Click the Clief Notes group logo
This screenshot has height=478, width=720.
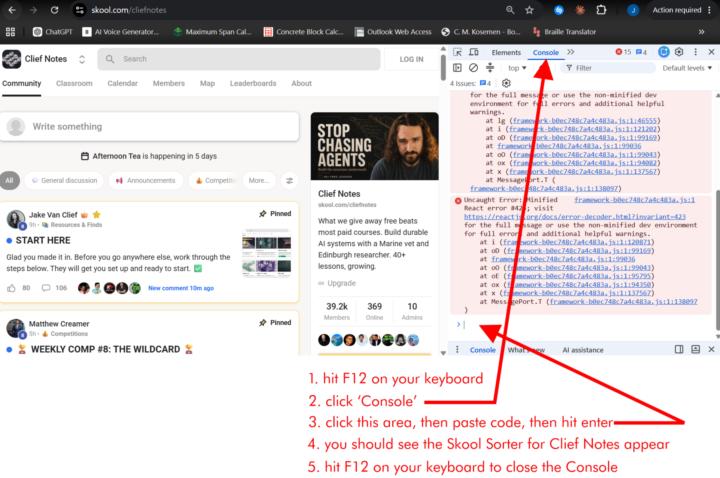[x=11, y=59]
